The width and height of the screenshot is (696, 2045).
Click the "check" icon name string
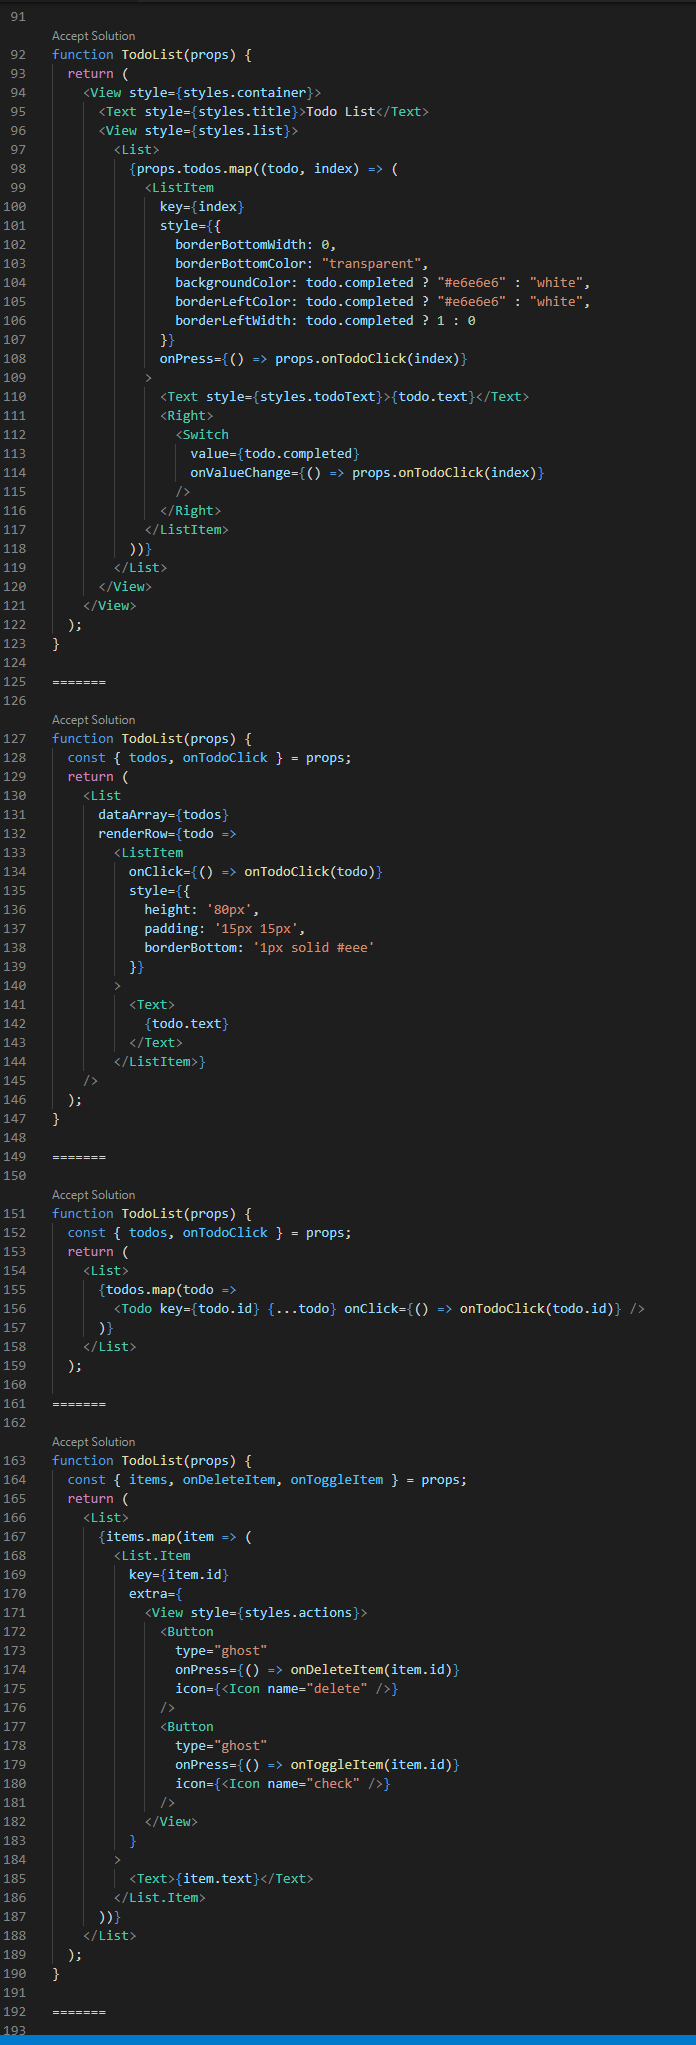pyautogui.click(x=333, y=1784)
